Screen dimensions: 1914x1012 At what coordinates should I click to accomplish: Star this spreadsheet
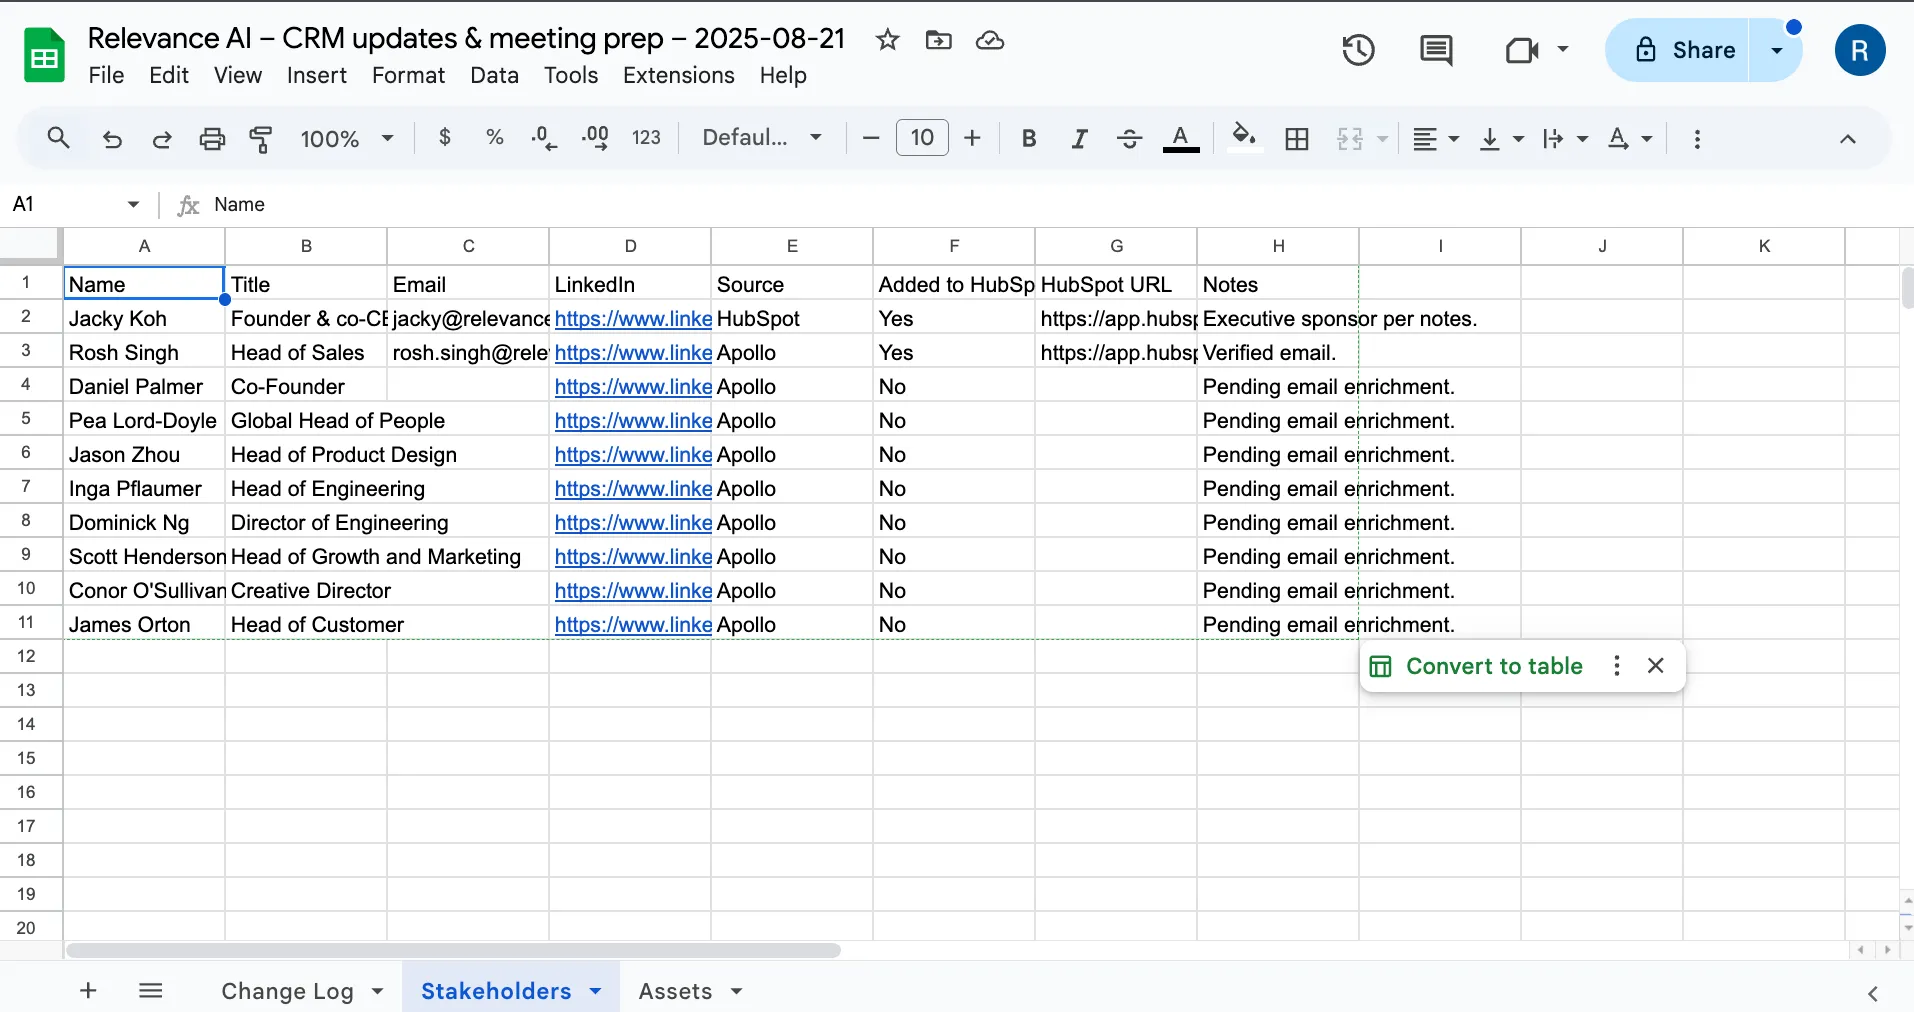[x=887, y=40]
